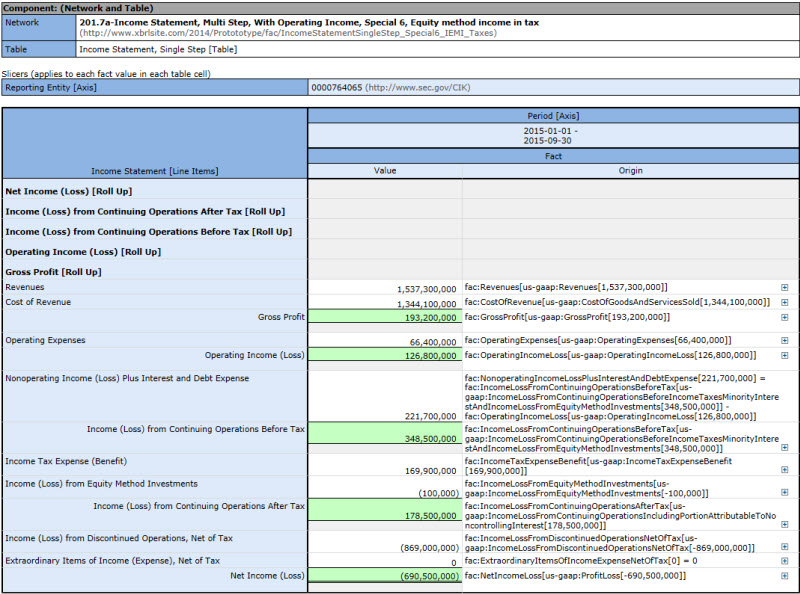Select the green 348,500,000 value cell
This screenshot has height=594, width=800.
pos(385,433)
